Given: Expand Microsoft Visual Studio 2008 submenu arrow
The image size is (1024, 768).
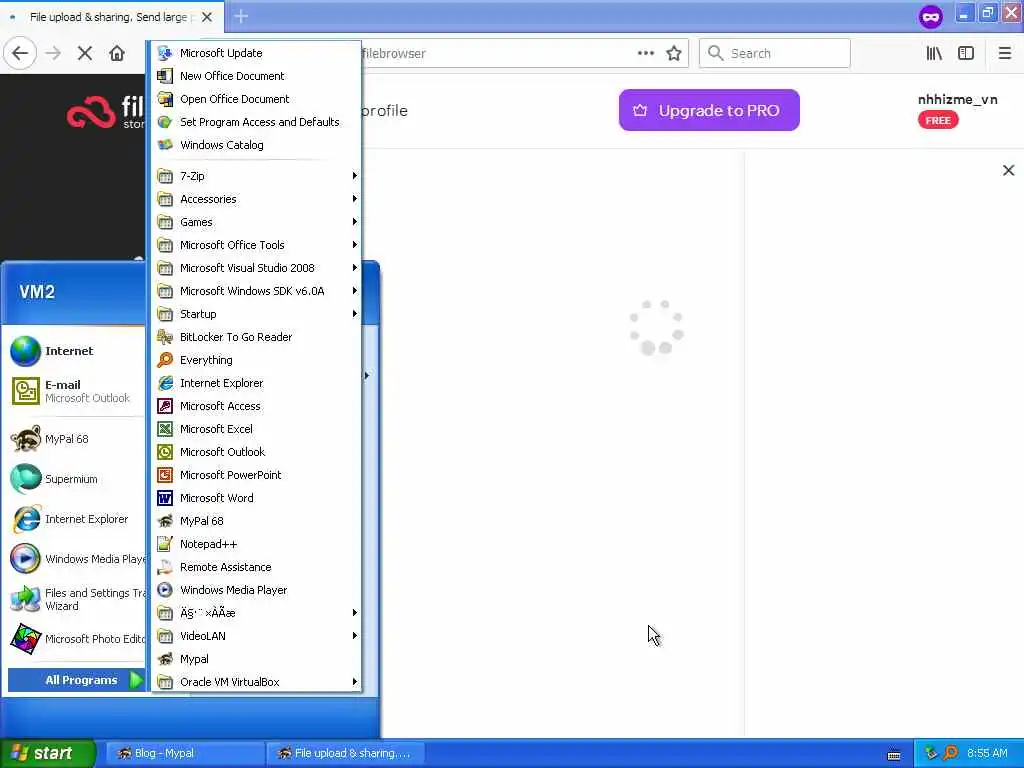Looking at the screenshot, I should coord(355,268).
